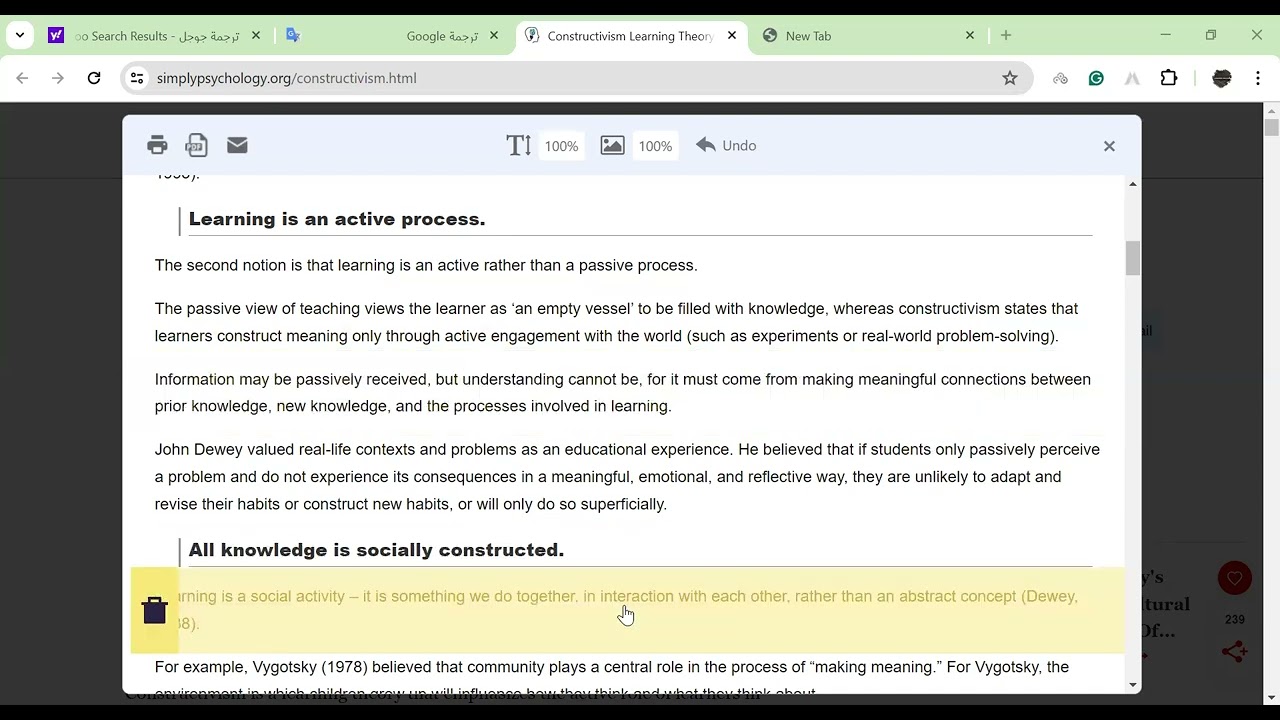Open the Chrome three-dot menu
This screenshot has width=1280, height=720.
(1258, 78)
